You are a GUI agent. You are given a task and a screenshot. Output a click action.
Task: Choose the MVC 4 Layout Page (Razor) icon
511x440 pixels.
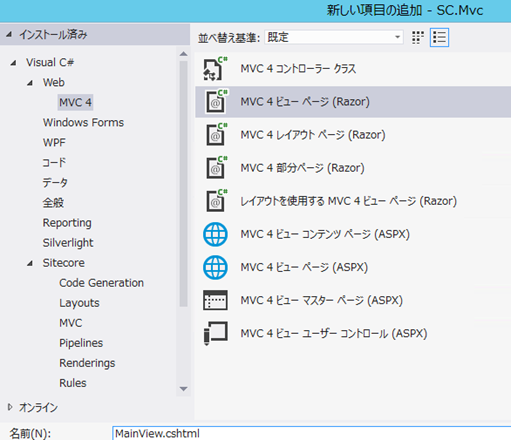pyautogui.click(x=216, y=135)
